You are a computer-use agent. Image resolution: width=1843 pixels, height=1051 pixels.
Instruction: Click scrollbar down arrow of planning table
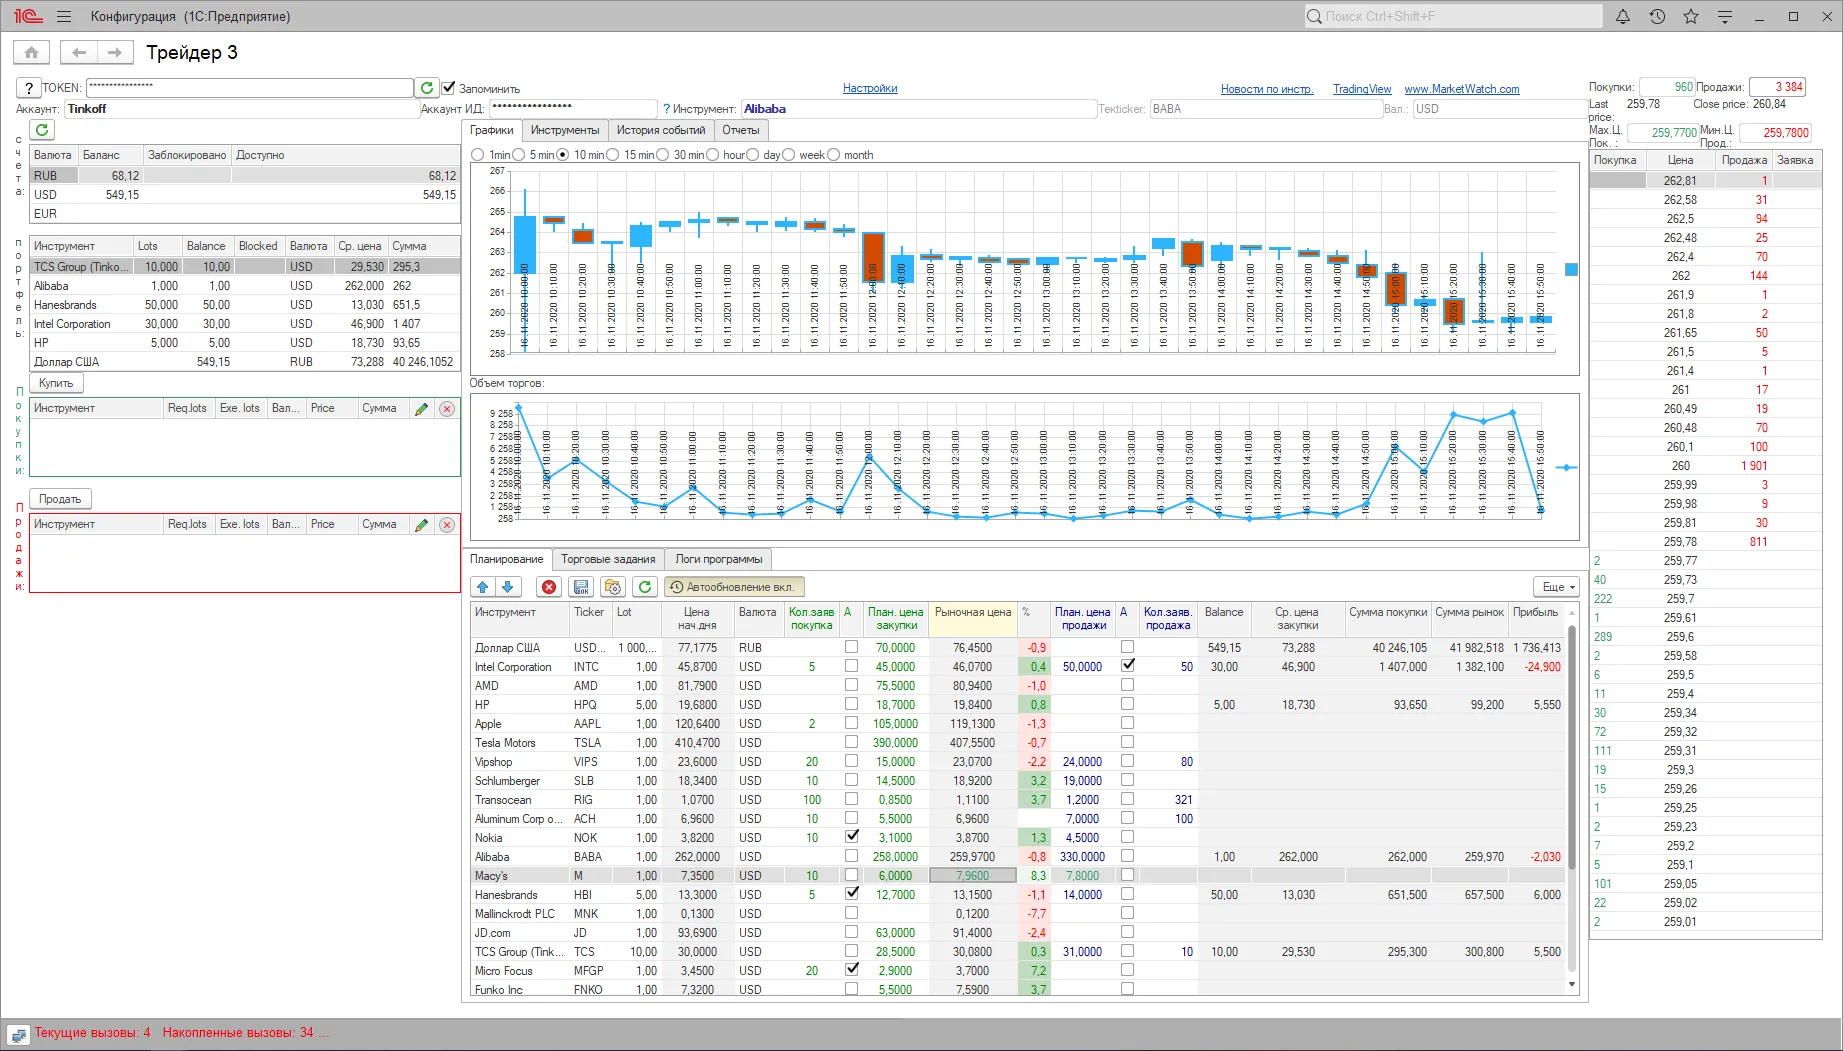pyautogui.click(x=1572, y=985)
